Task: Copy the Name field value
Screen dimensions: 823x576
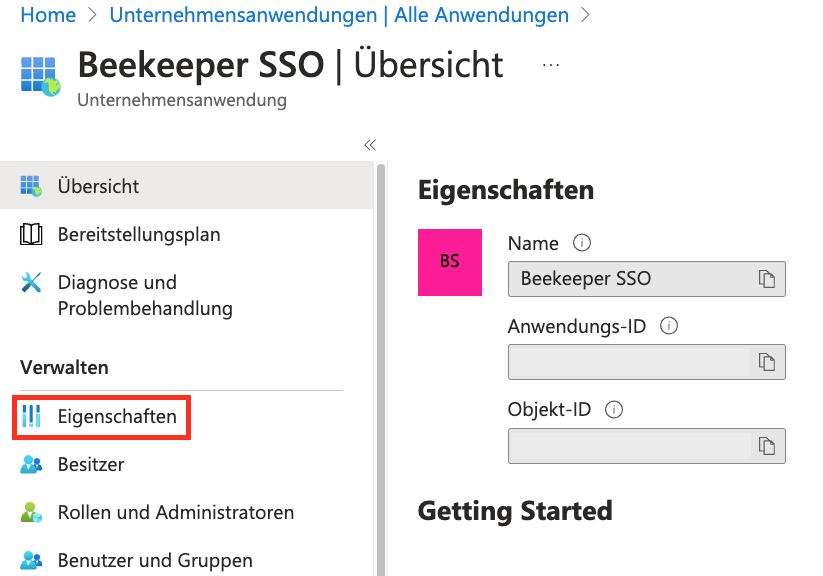Action: tap(767, 279)
